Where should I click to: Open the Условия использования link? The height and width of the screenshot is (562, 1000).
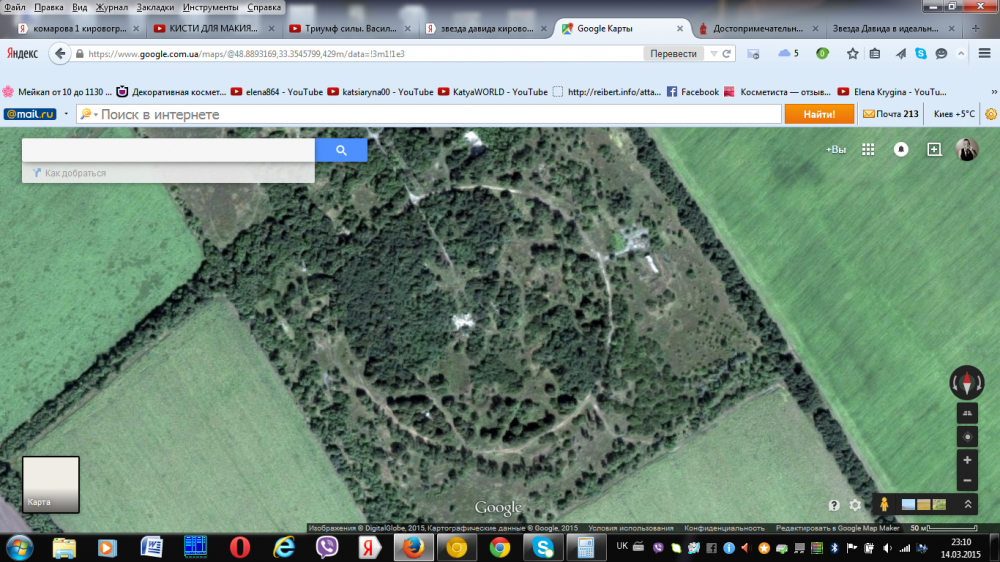point(631,528)
